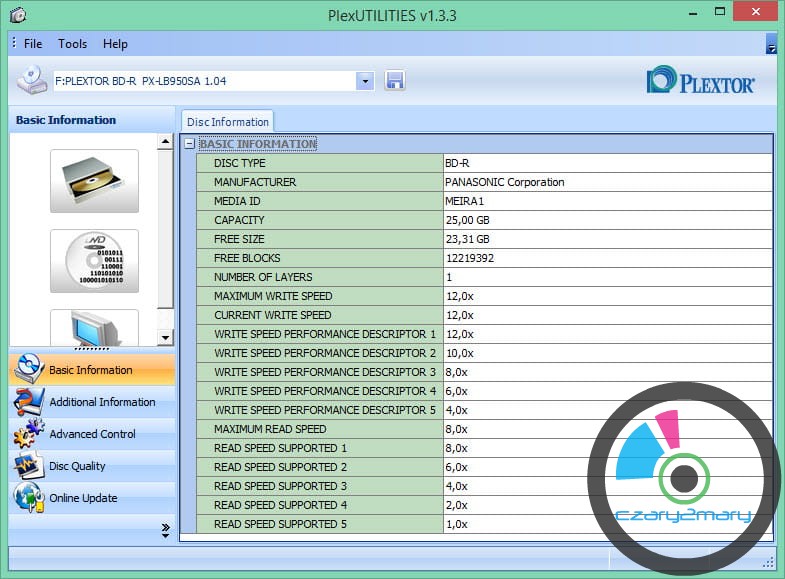Open the File menu
The image size is (785, 579).
(x=33, y=44)
